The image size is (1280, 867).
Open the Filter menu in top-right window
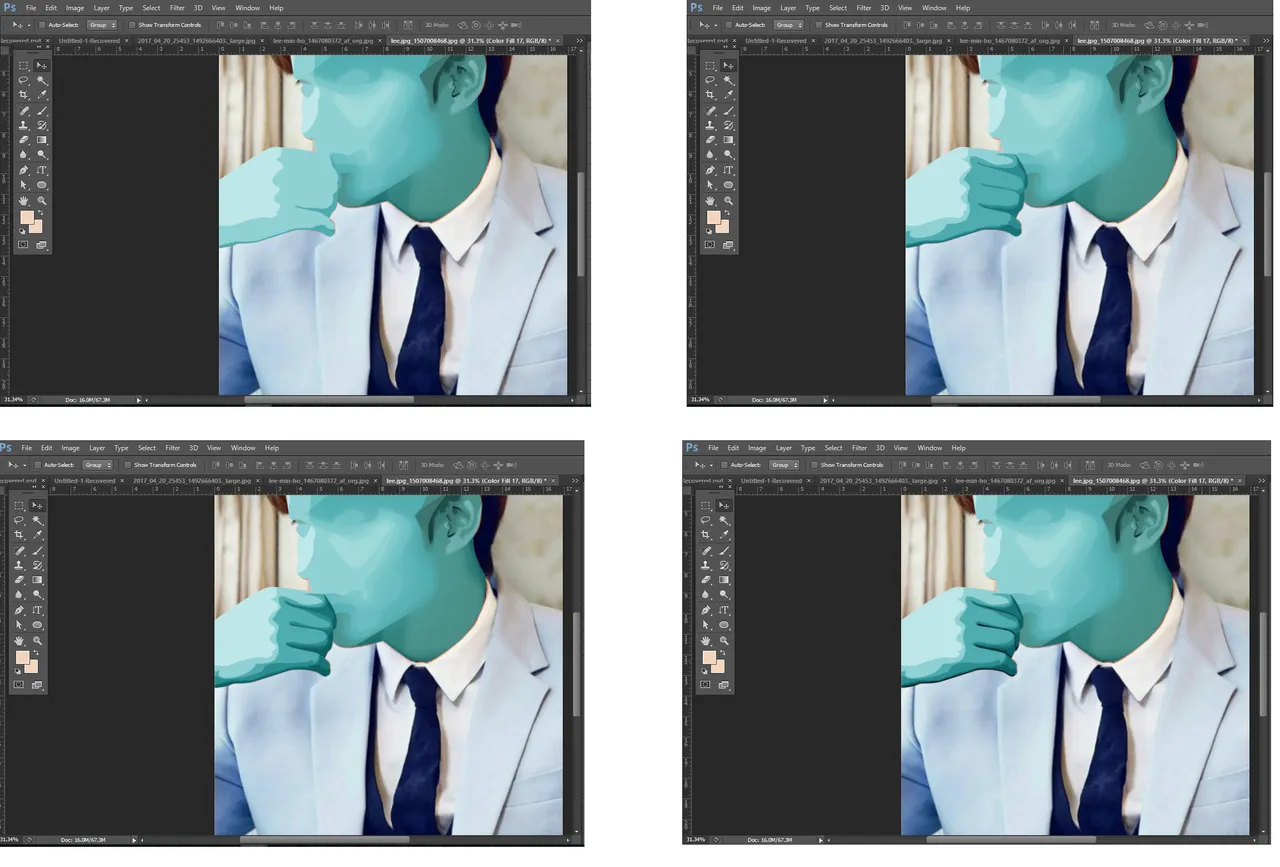pos(864,8)
